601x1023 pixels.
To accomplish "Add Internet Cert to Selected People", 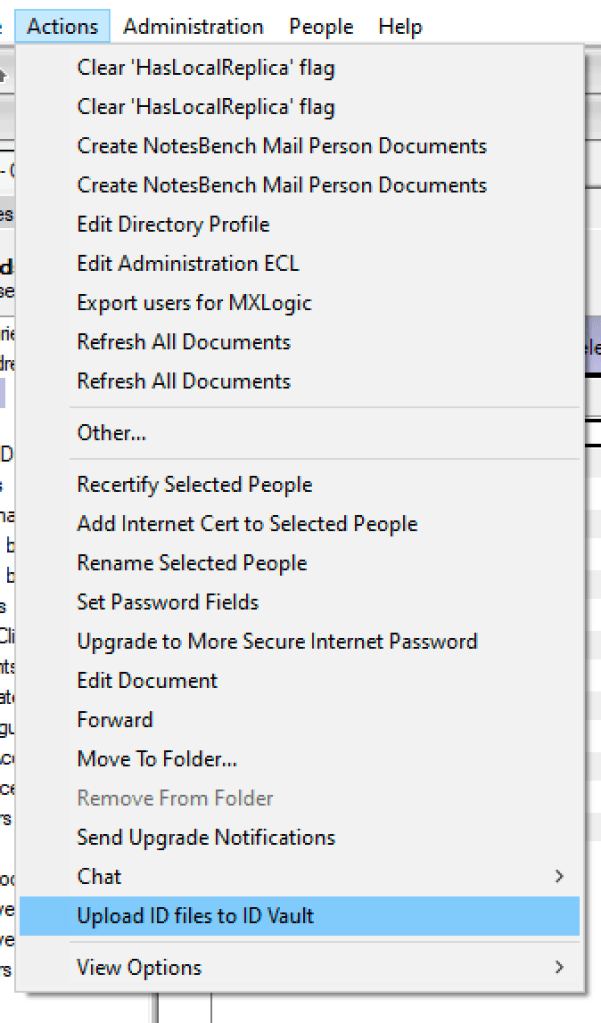I will [x=247, y=524].
